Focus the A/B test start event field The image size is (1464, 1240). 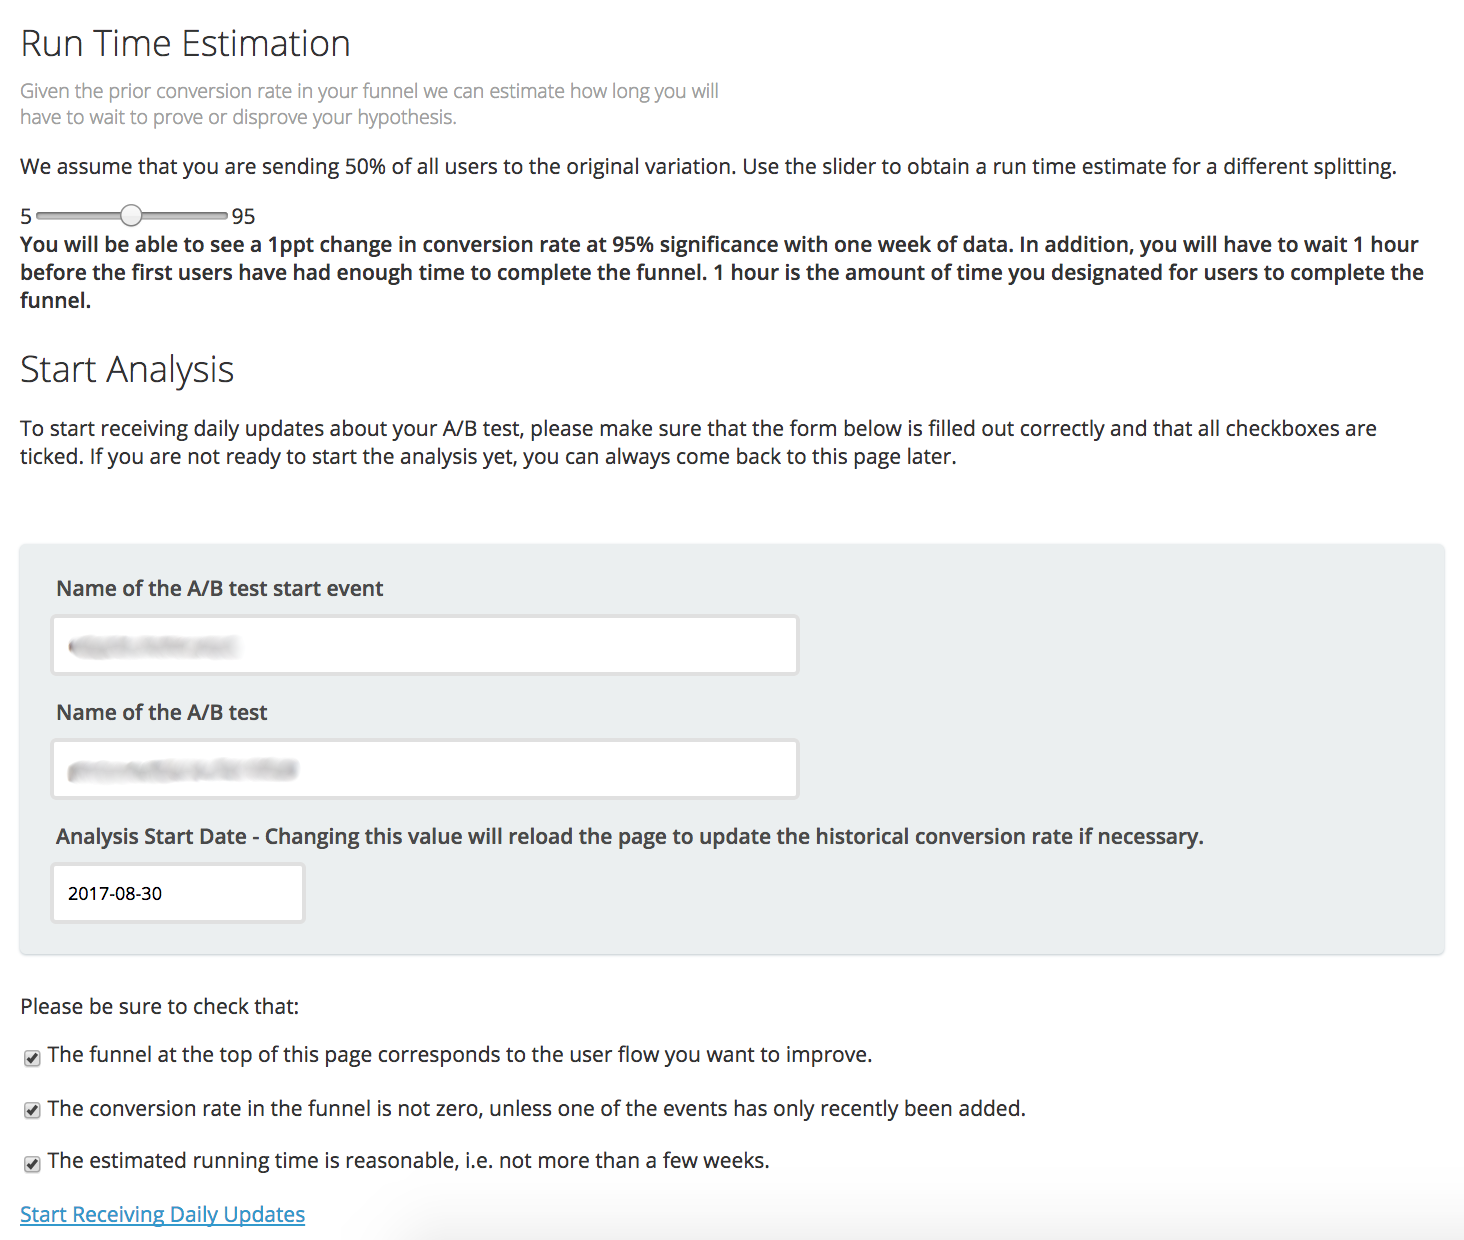click(x=425, y=645)
